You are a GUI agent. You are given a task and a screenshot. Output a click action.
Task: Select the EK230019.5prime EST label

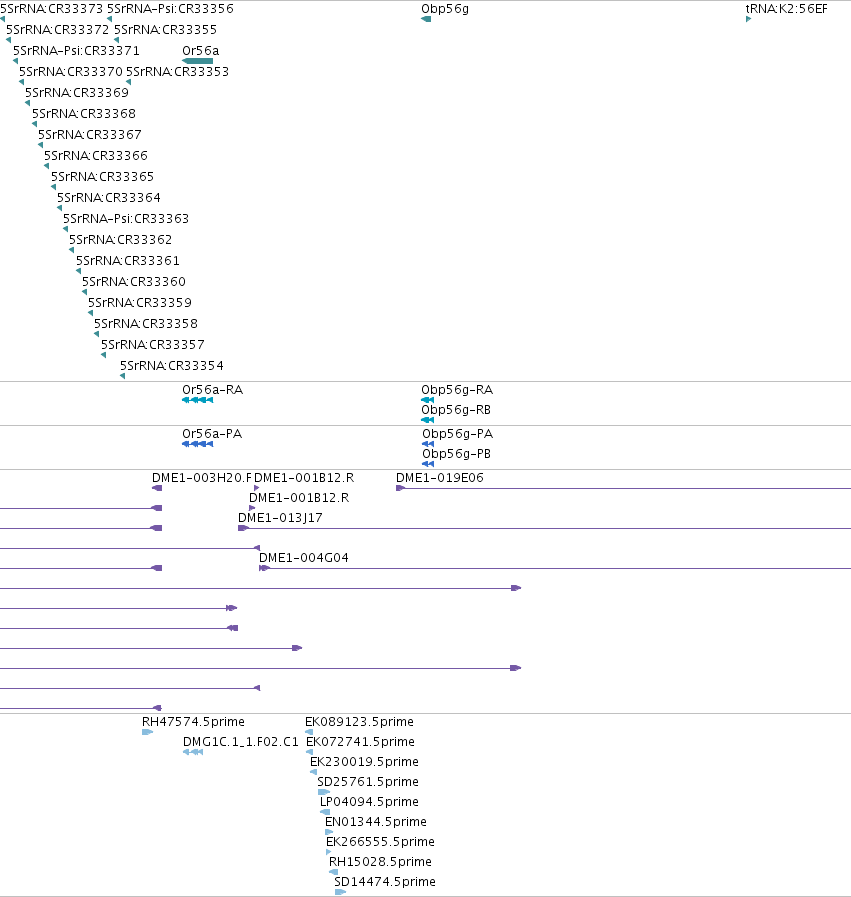pyautogui.click(x=364, y=762)
